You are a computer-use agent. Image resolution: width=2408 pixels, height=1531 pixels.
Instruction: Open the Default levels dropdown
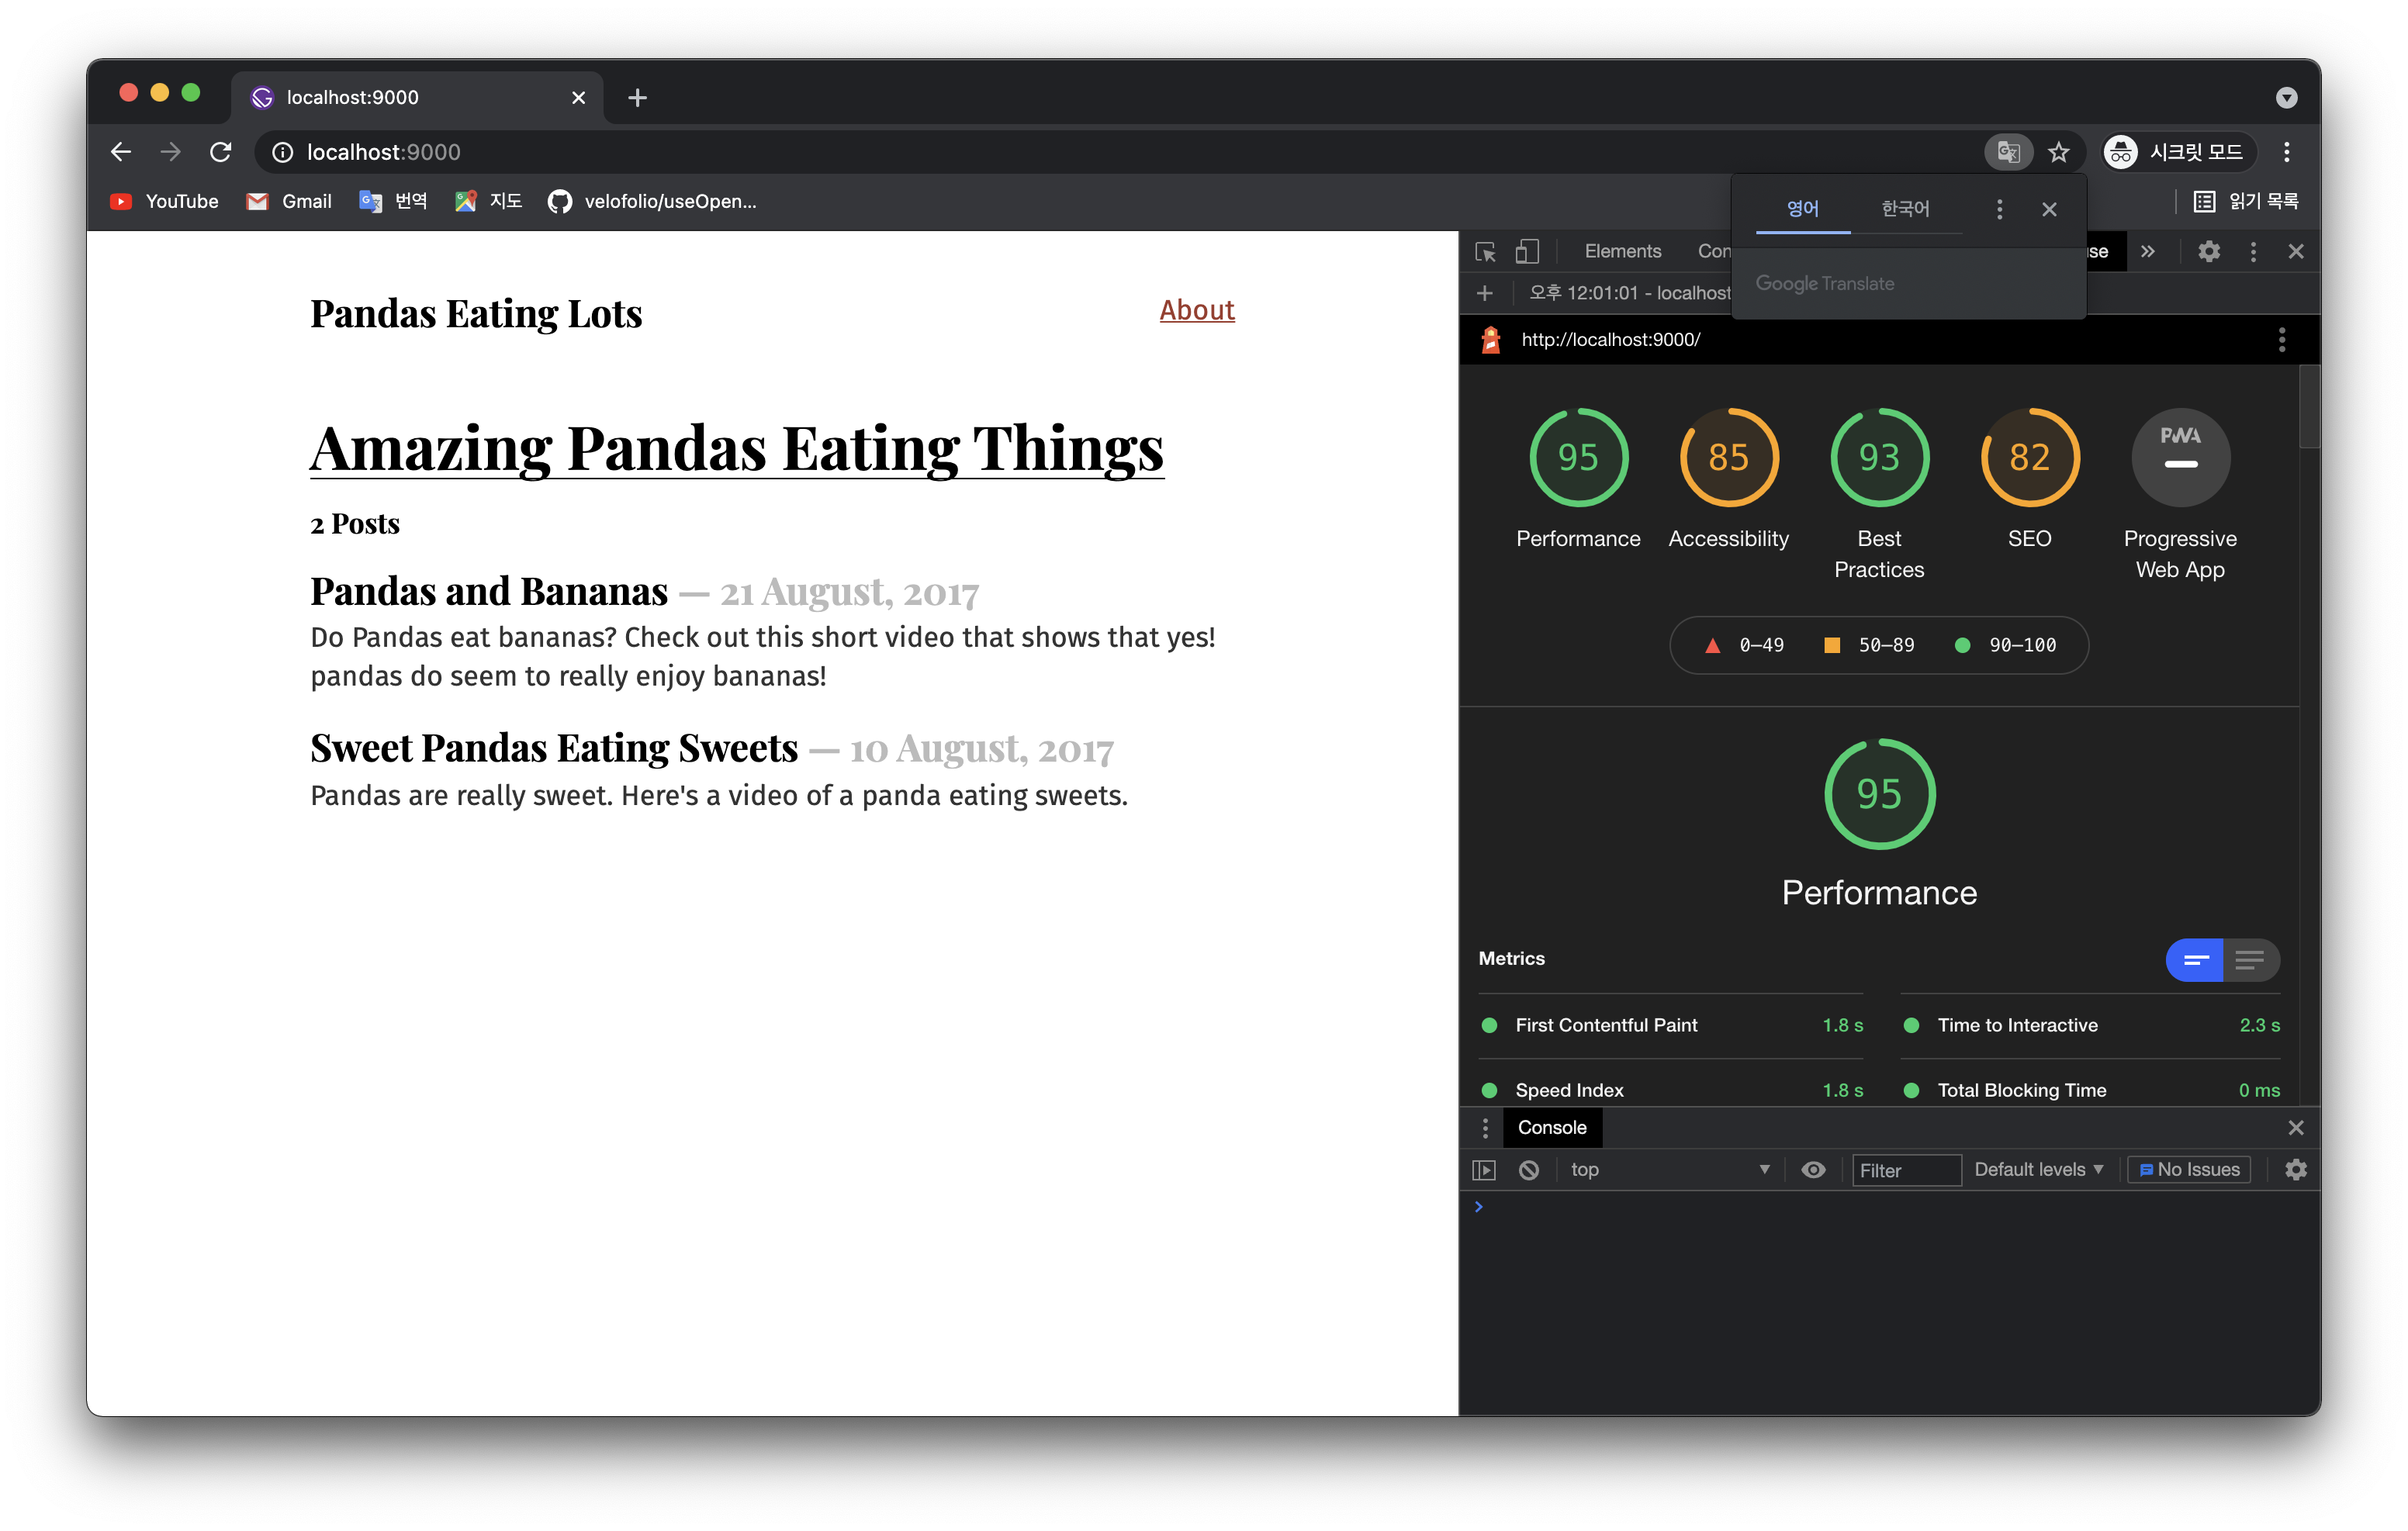2038,1170
